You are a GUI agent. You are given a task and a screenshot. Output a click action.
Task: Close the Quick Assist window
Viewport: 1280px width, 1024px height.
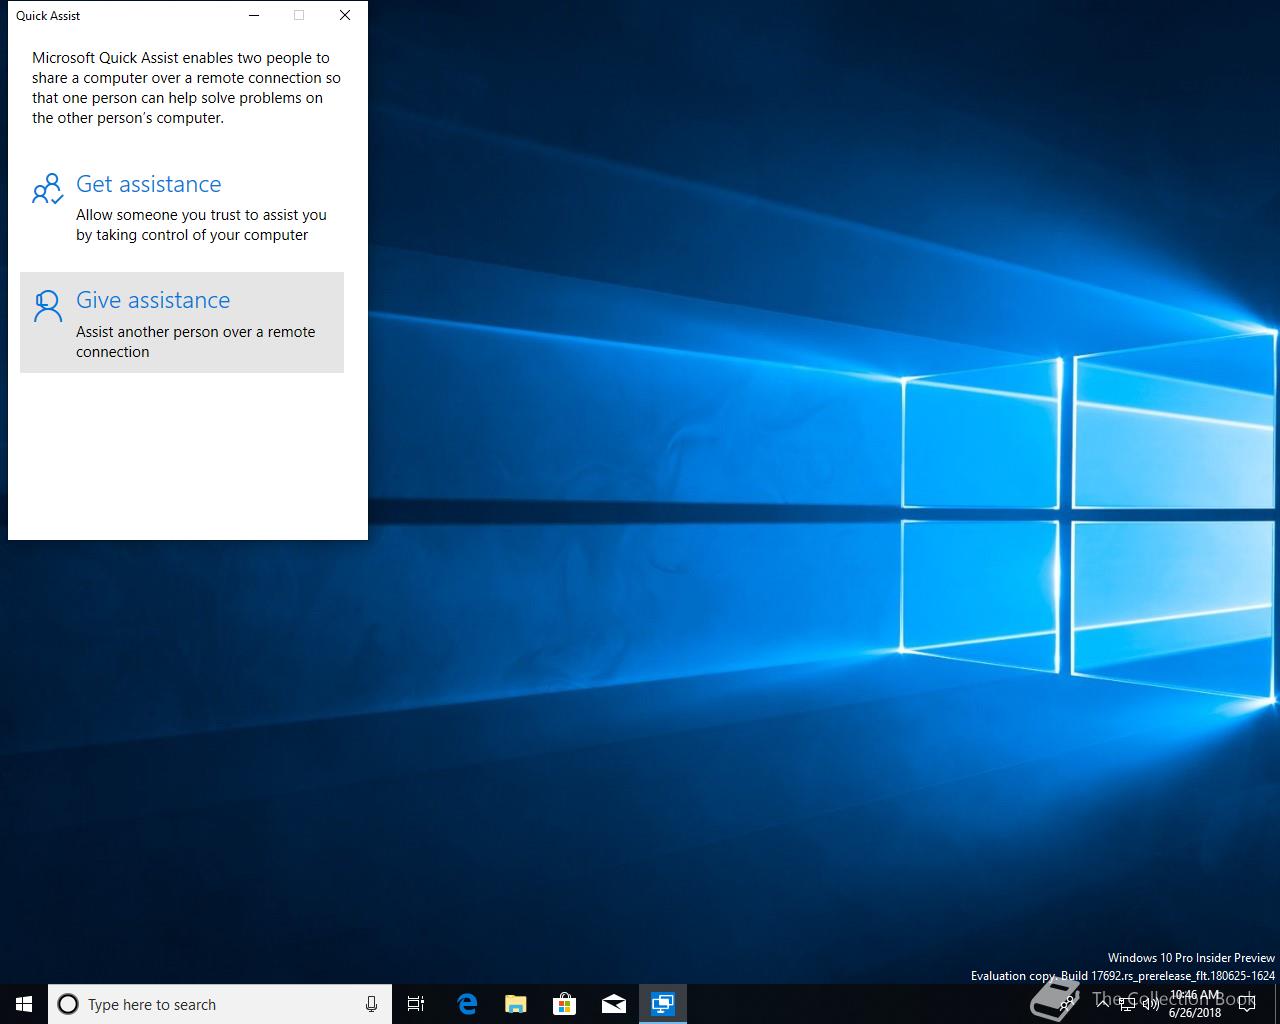(x=345, y=15)
